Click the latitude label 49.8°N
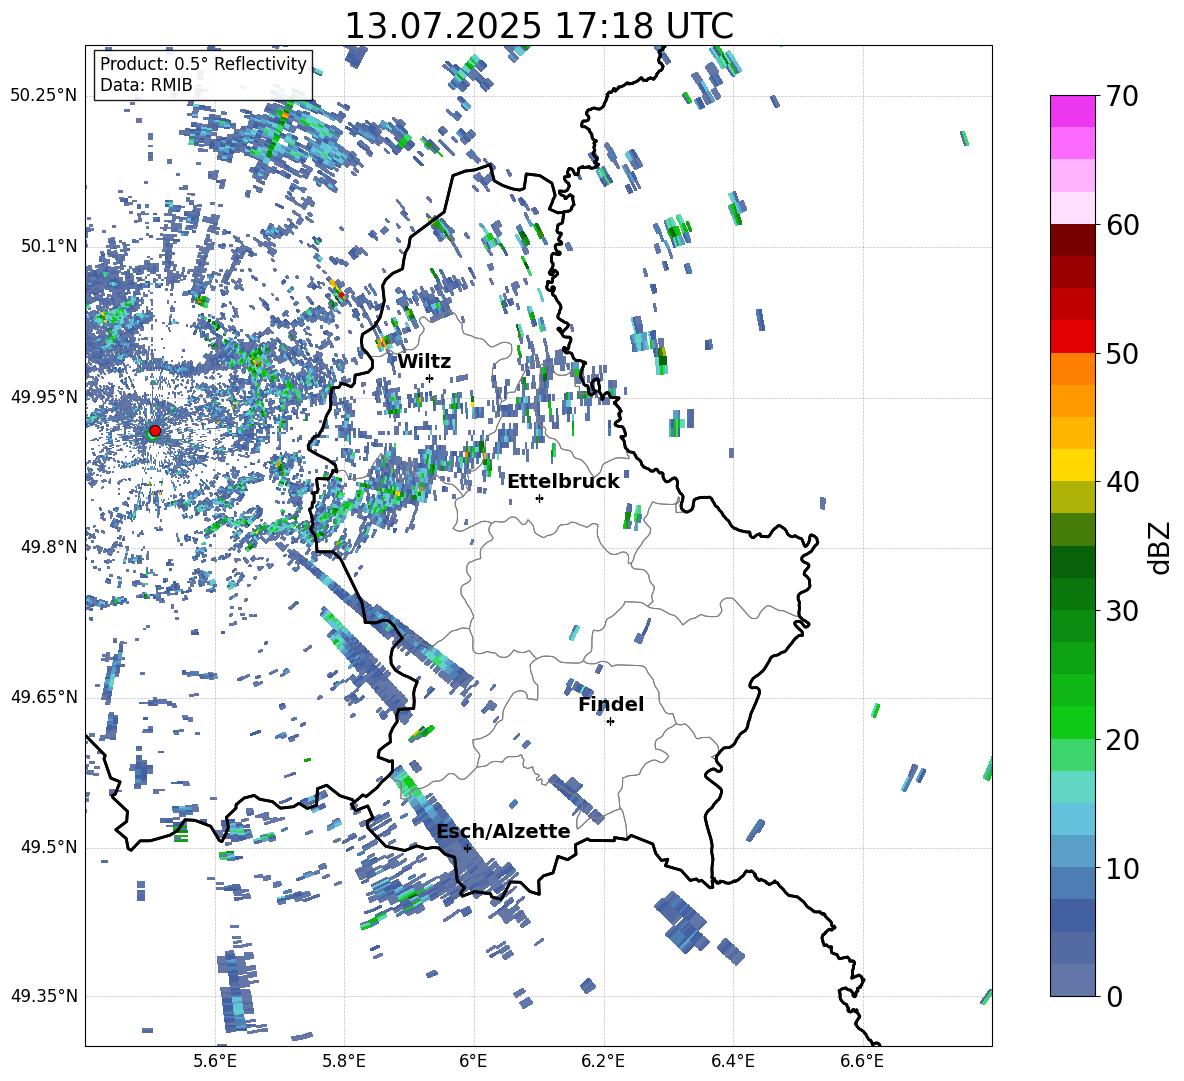The height and width of the screenshot is (1081, 1184). pyautogui.click(x=49, y=547)
